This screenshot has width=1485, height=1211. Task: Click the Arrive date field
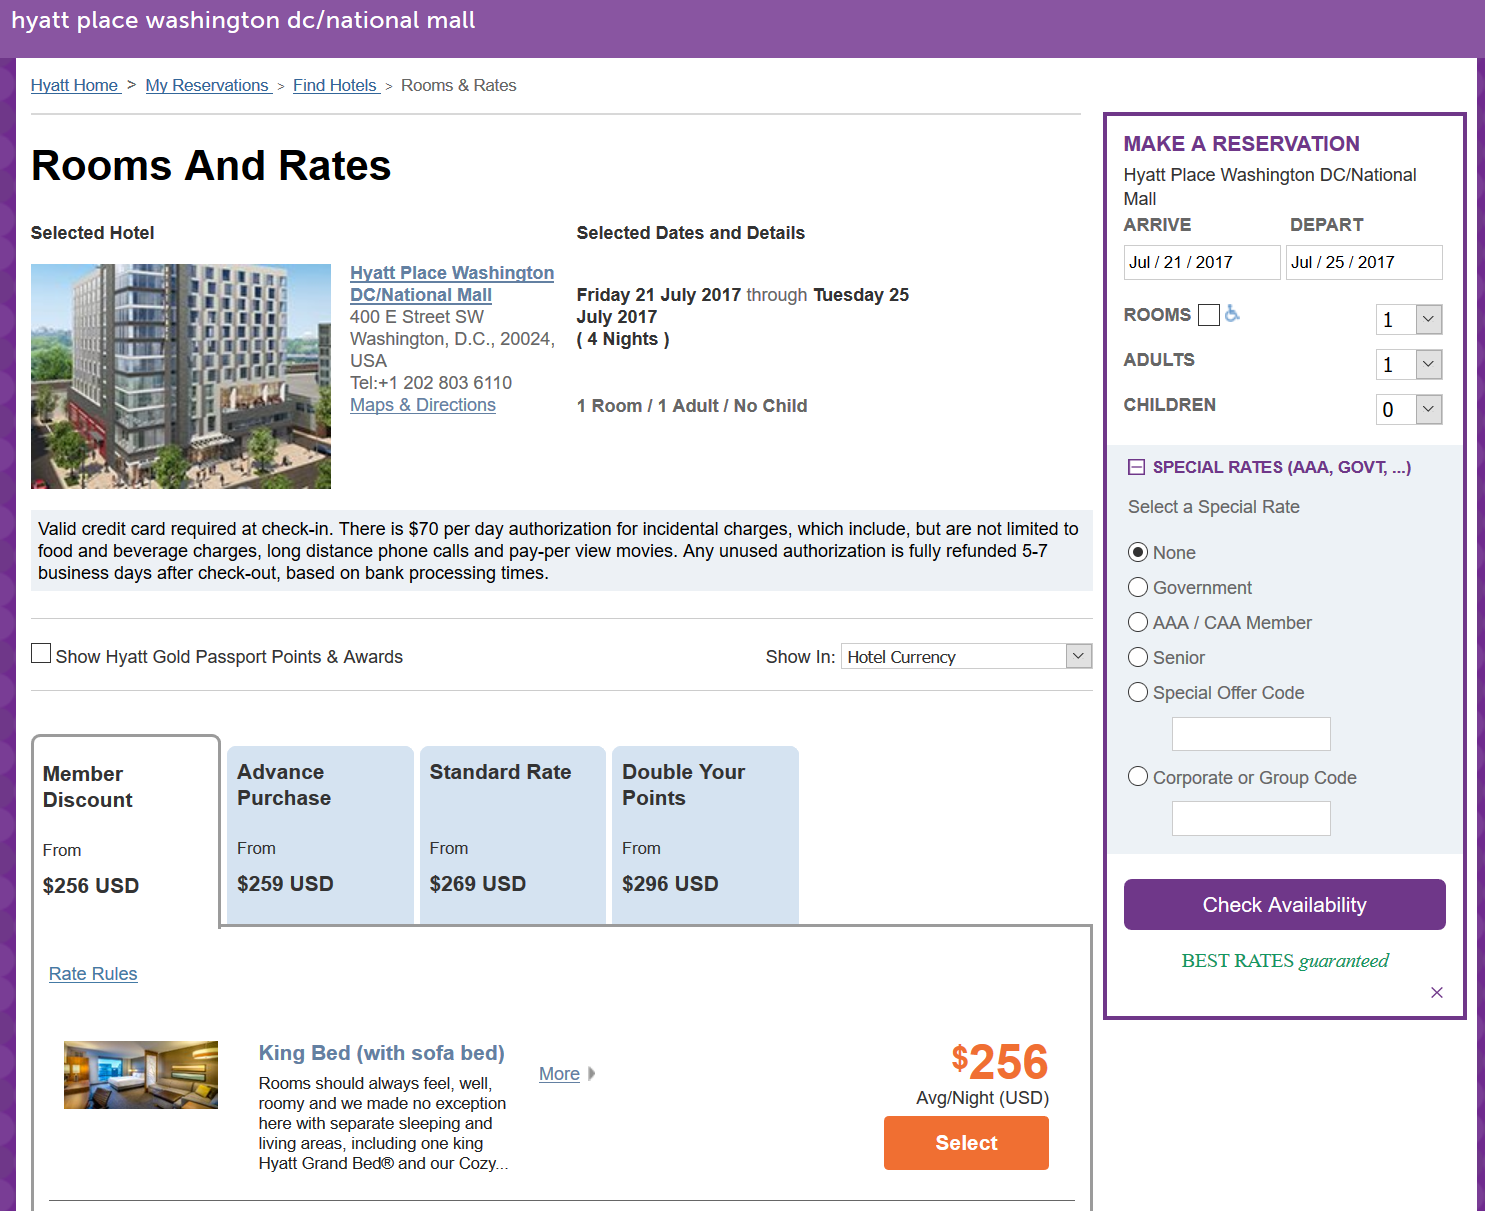1201,262
